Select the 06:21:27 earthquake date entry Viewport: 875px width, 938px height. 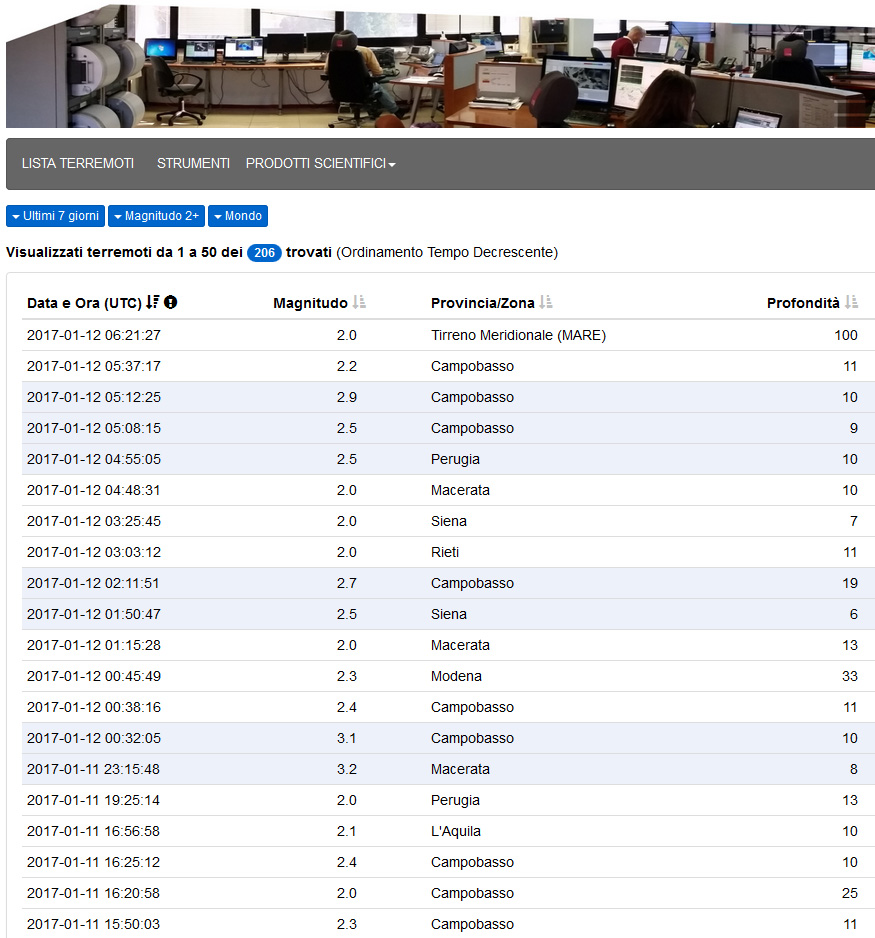coord(94,335)
